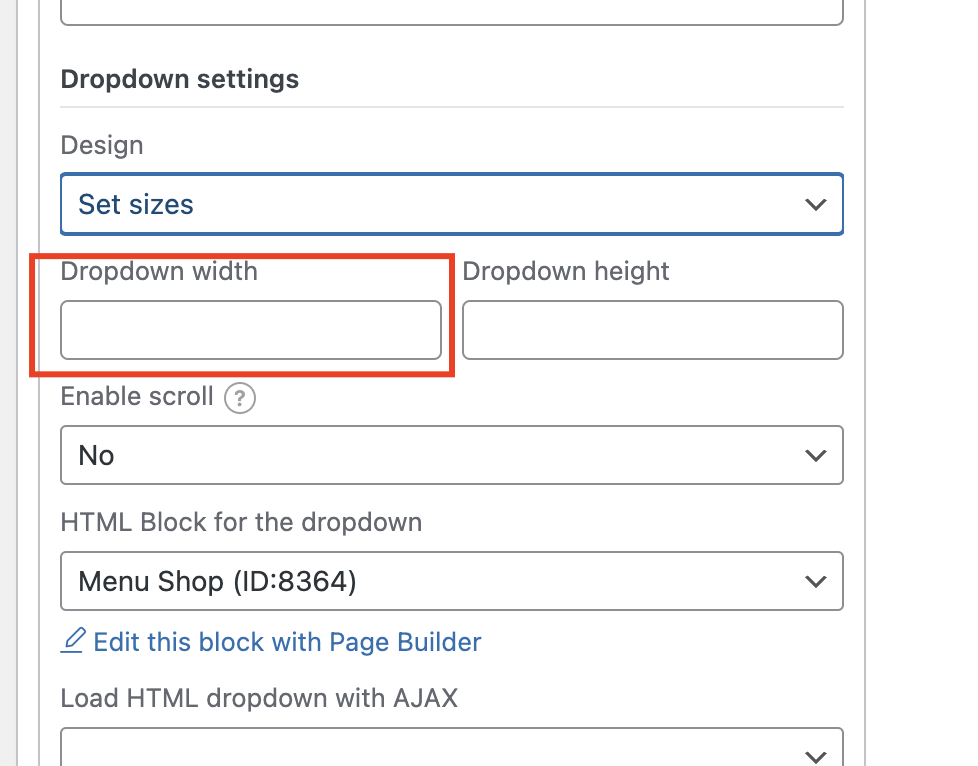Click the pencil icon beside Edit this block
This screenshot has width=978, height=766.
click(x=73, y=641)
